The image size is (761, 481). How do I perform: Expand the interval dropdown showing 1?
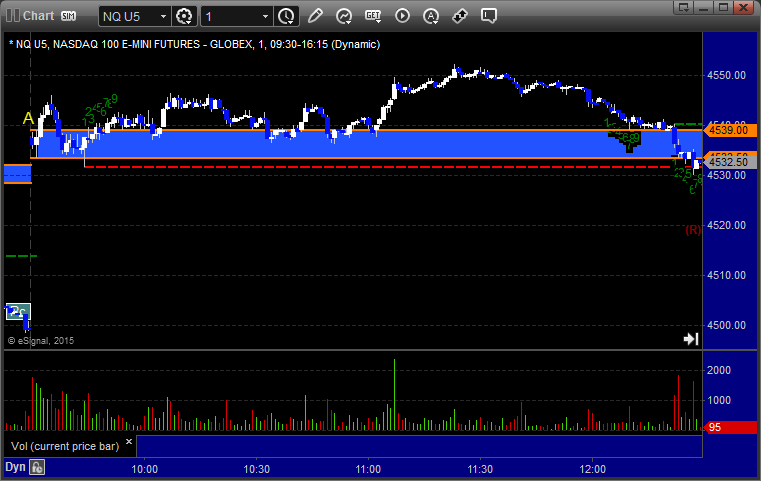click(x=265, y=17)
